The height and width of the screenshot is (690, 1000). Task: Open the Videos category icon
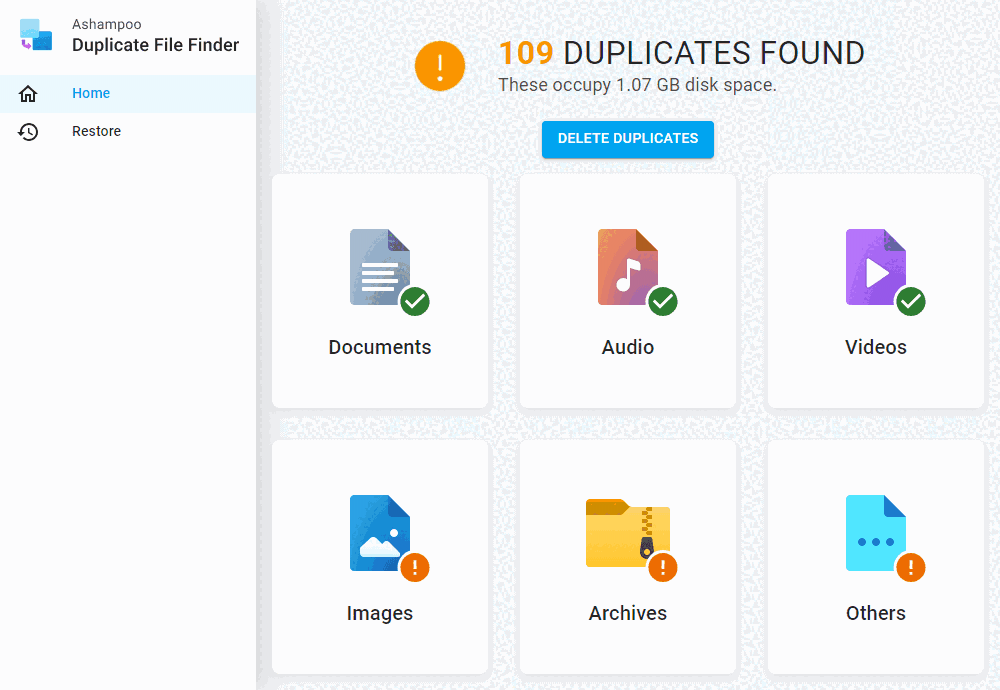(876, 267)
